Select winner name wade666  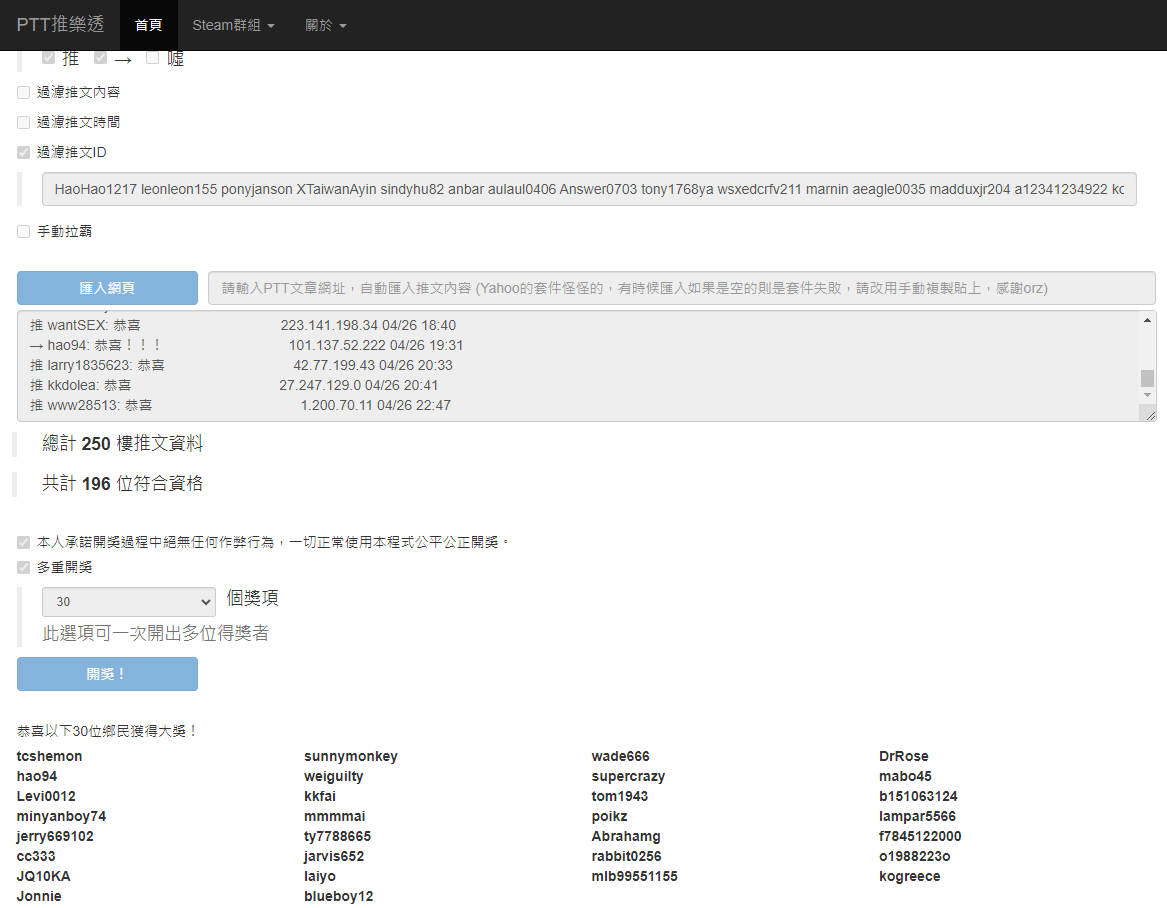tap(621, 756)
